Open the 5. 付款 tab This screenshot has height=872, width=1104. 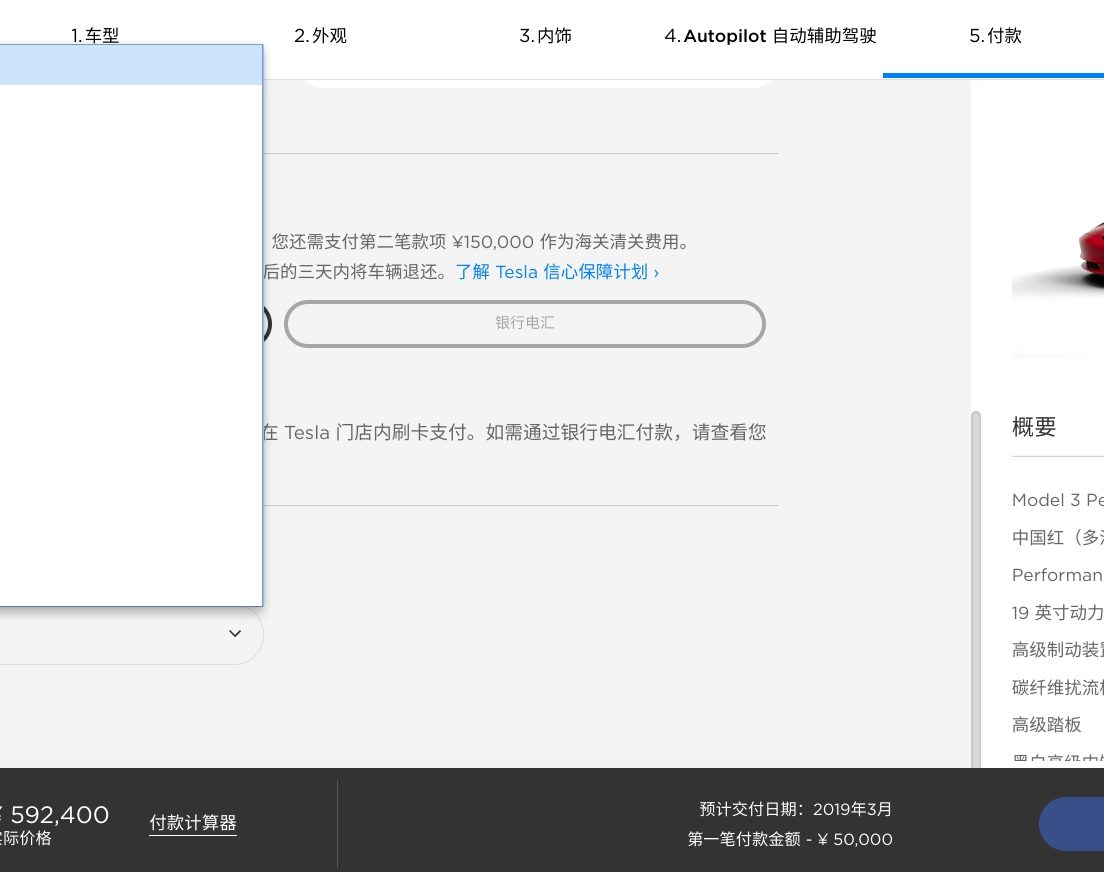click(x=995, y=35)
